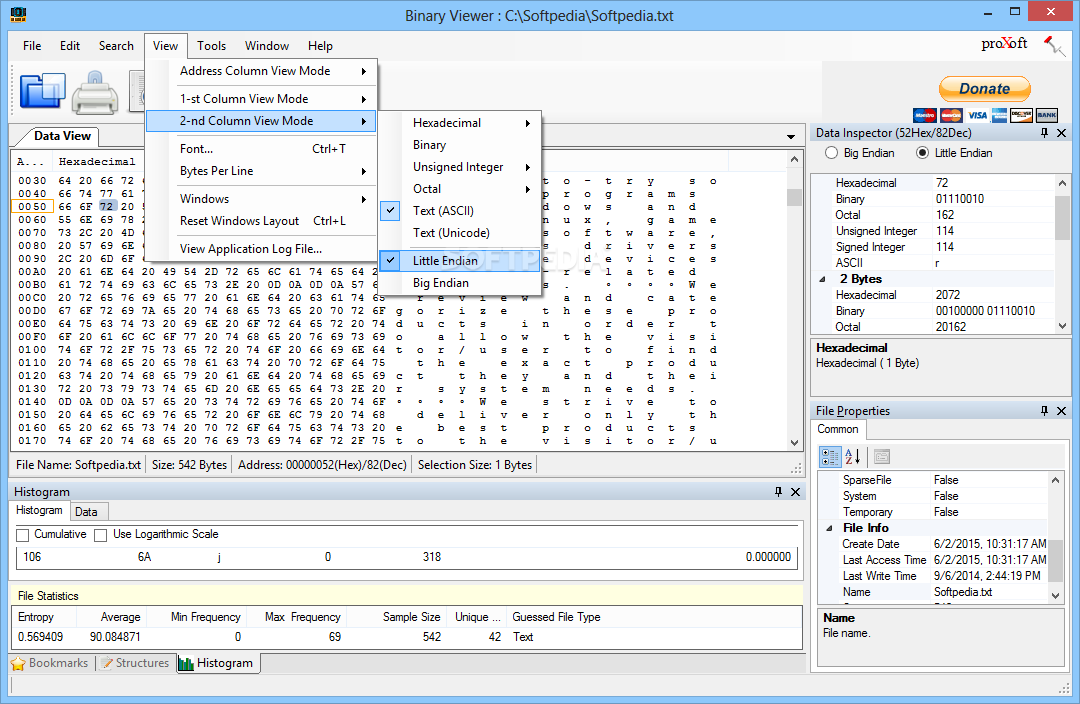
Task: Click the checkmark next to Text (ASCII)
Action: (x=391, y=211)
